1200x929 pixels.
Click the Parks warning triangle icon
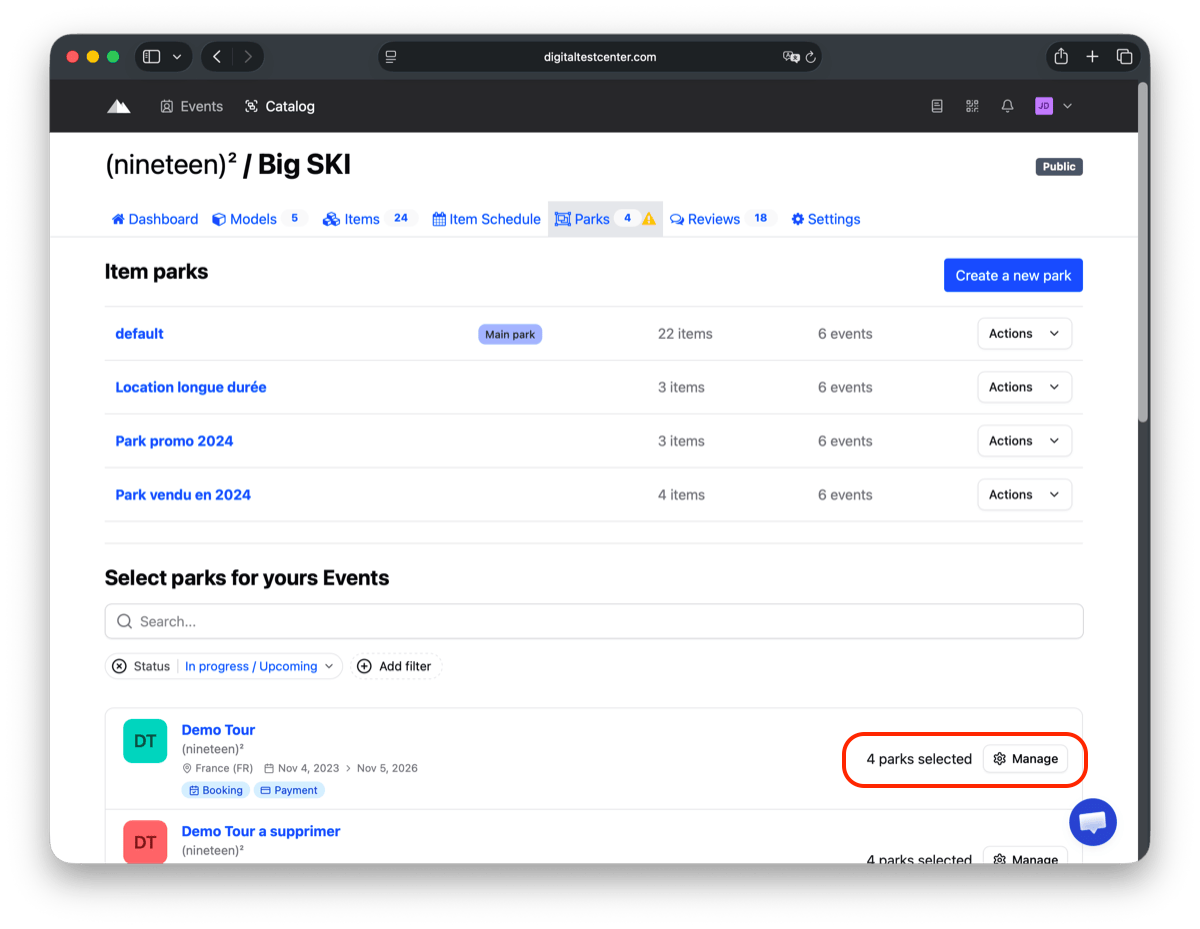[x=649, y=219]
